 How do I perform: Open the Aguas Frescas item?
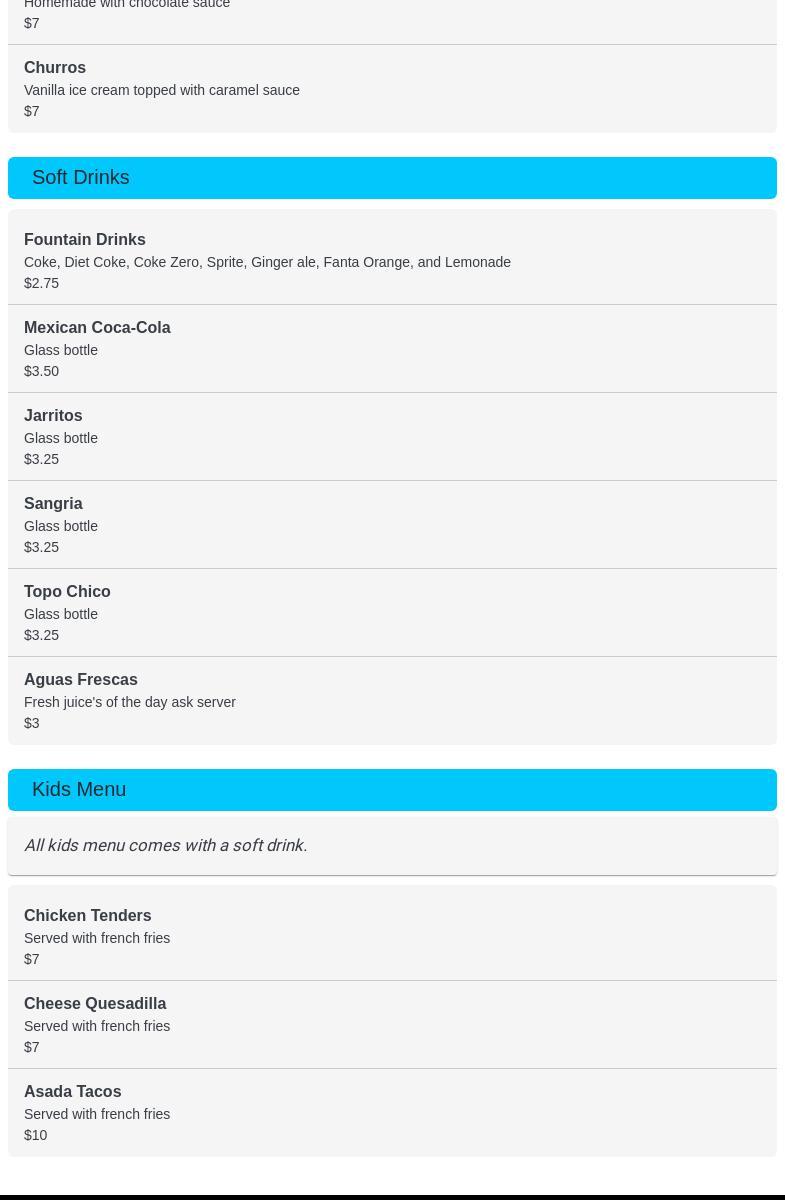click(x=81, y=680)
